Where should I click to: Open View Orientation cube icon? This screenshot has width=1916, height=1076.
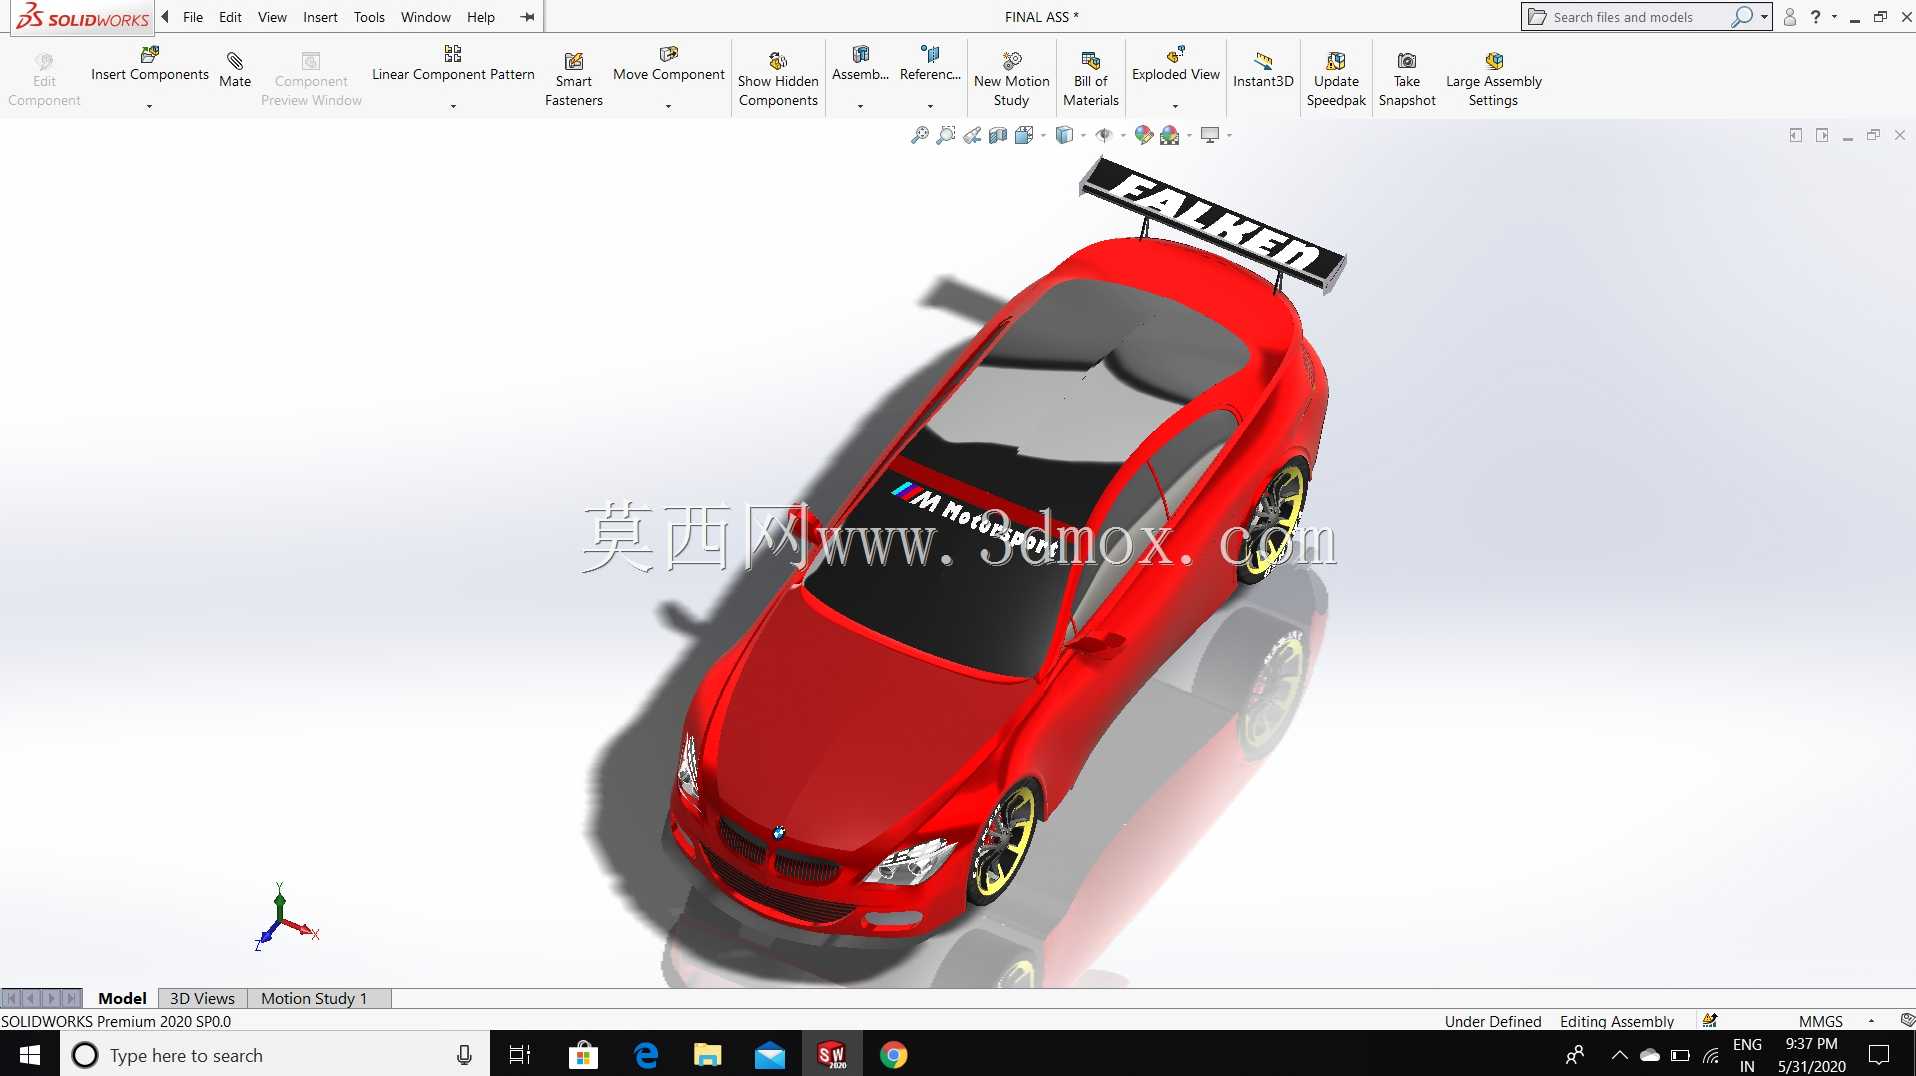pyautogui.click(x=1024, y=135)
